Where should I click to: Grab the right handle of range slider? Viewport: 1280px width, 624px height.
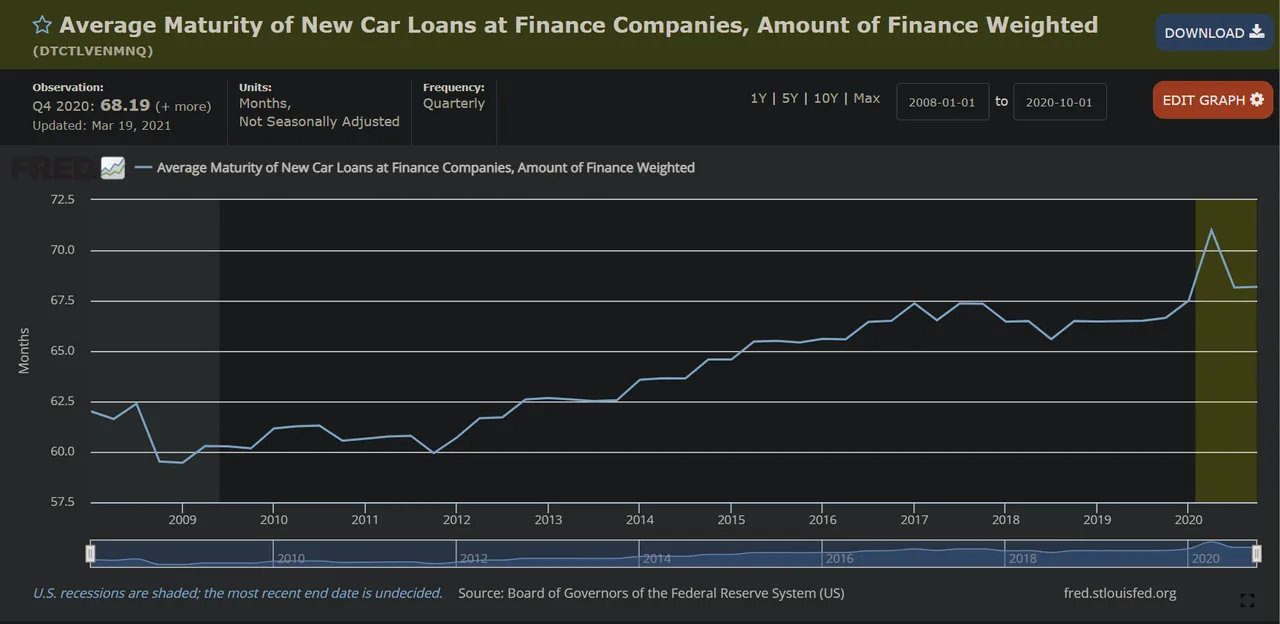coord(1257,554)
